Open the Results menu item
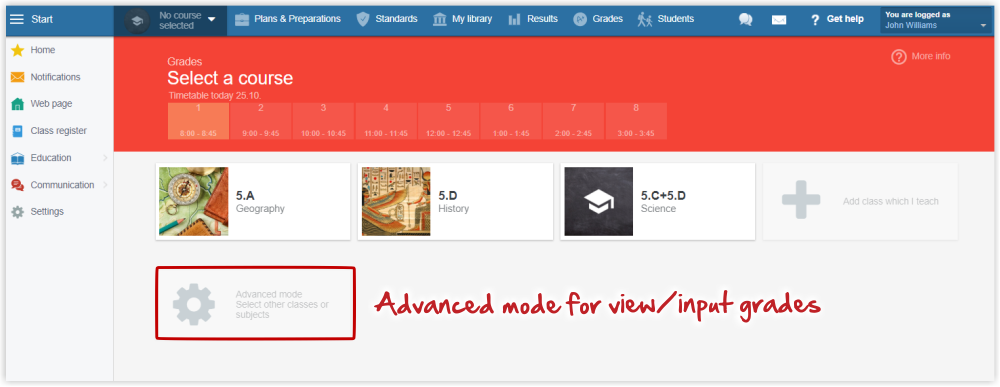1000x387 pixels. [x=533, y=19]
